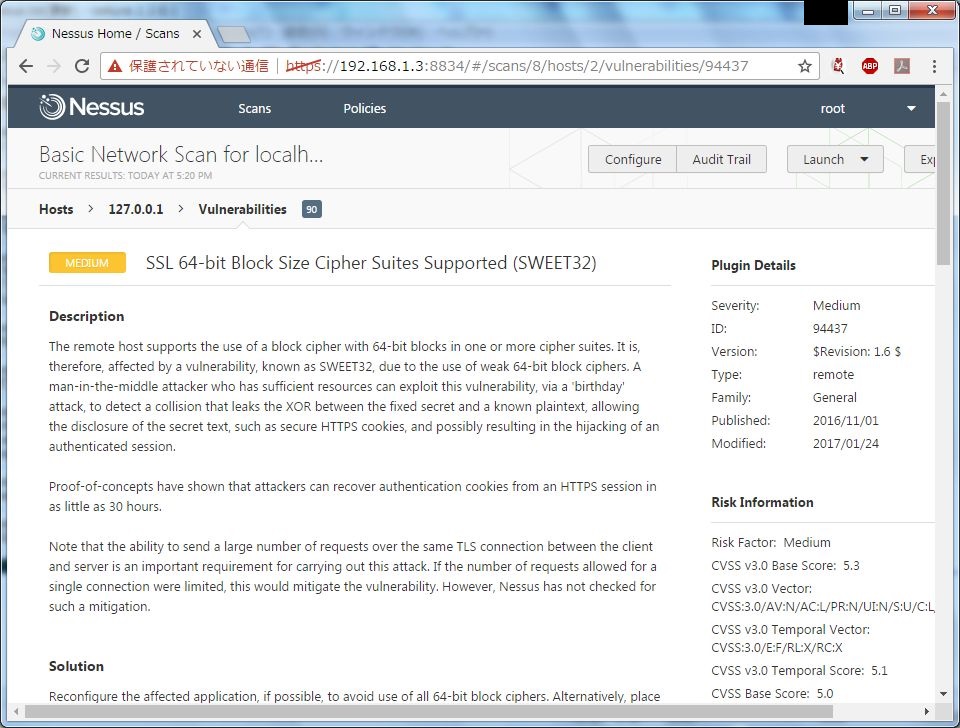Go to the Hosts breadcrumb

tap(56, 209)
